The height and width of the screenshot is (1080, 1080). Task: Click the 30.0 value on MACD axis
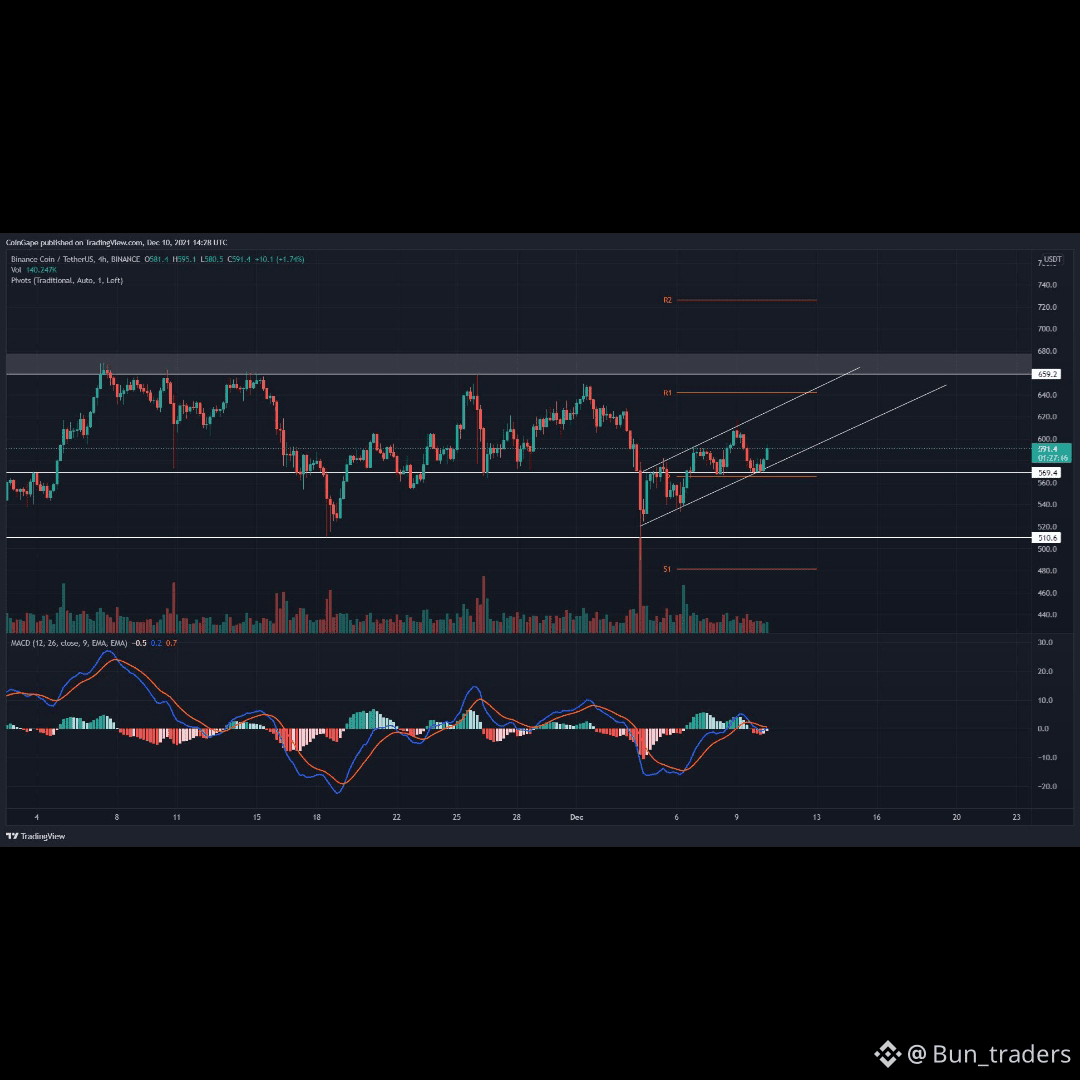point(1045,643)
